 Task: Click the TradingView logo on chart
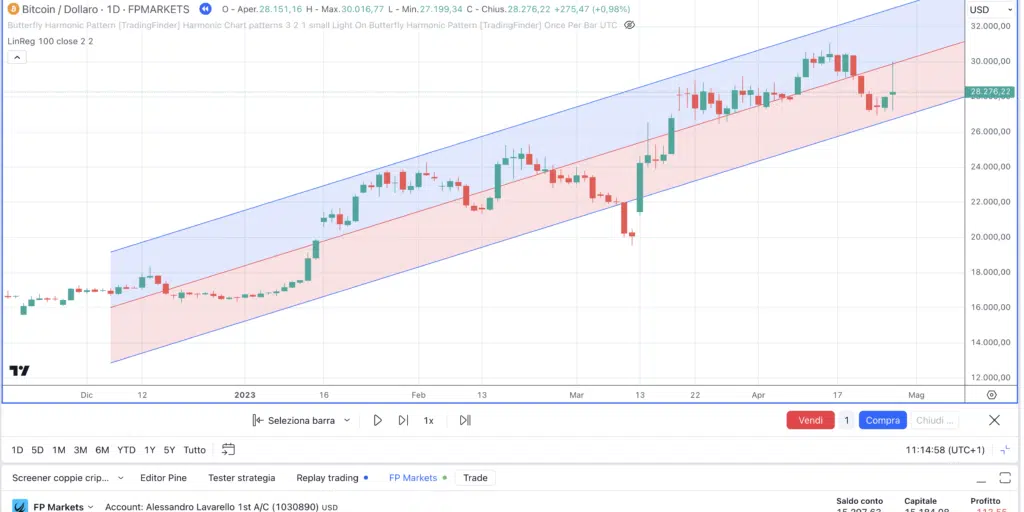(x=20, y=371)
